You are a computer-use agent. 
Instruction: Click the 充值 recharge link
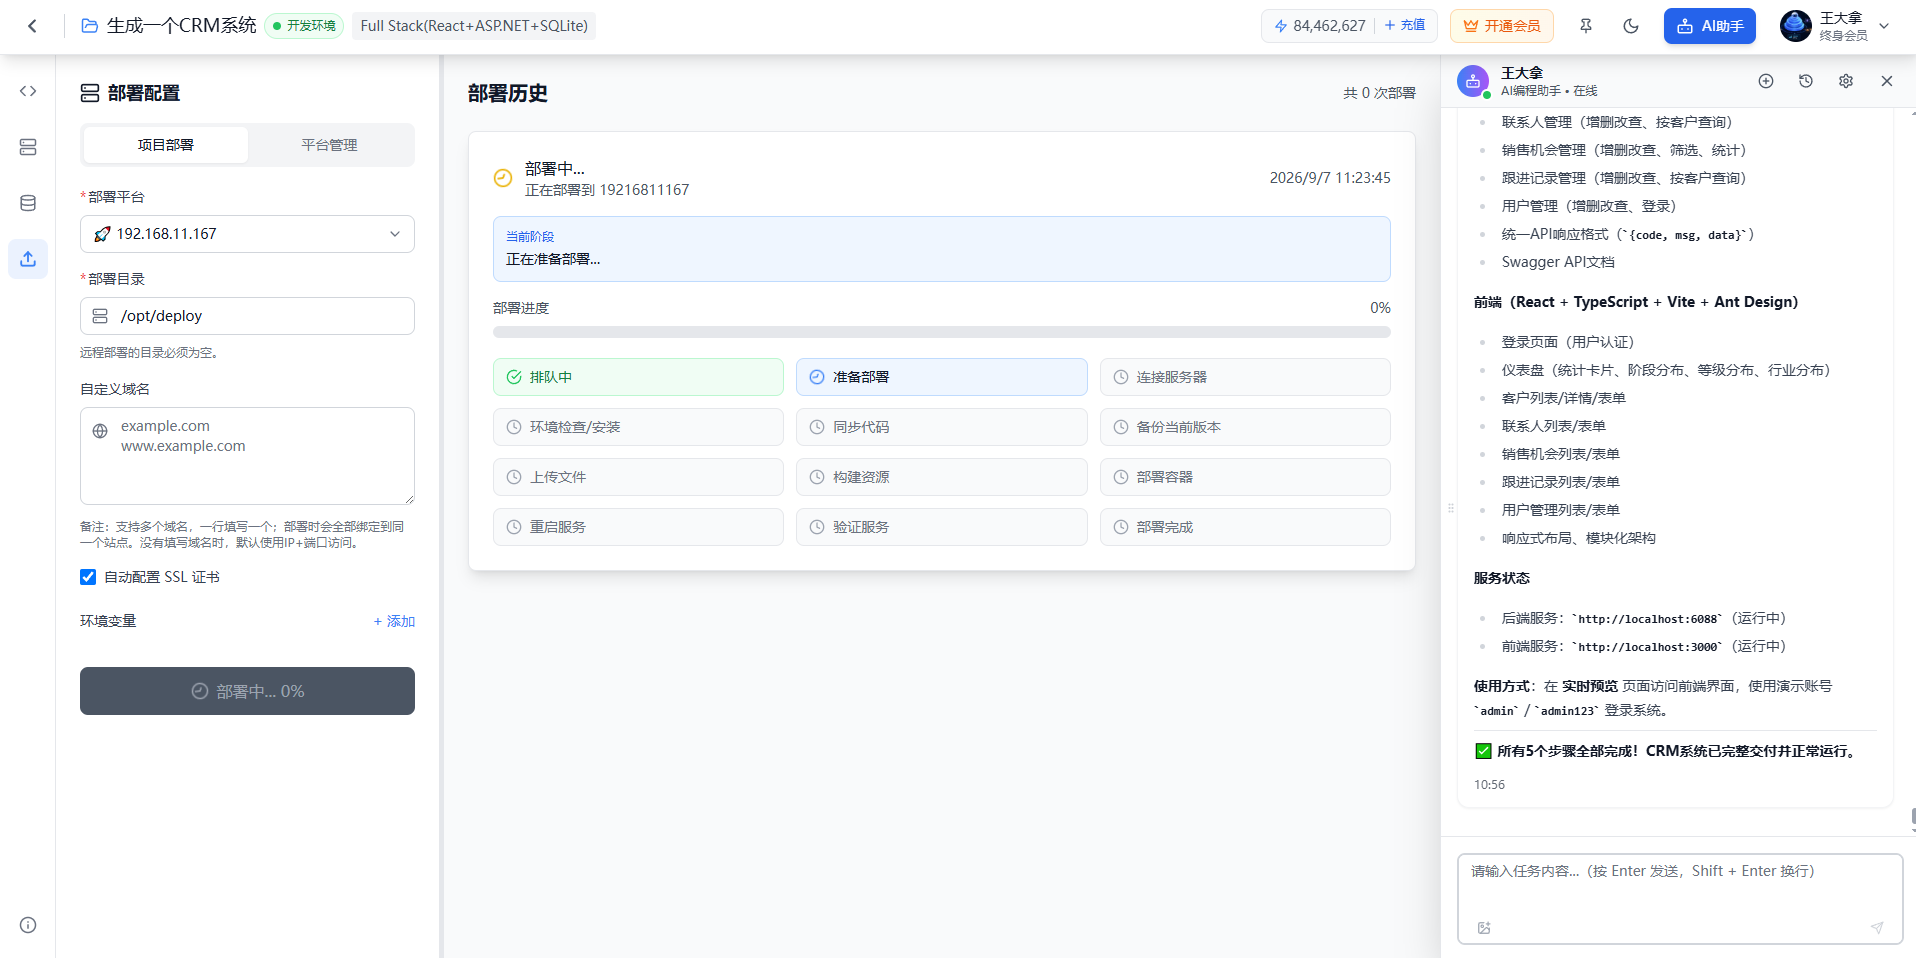1405,26
